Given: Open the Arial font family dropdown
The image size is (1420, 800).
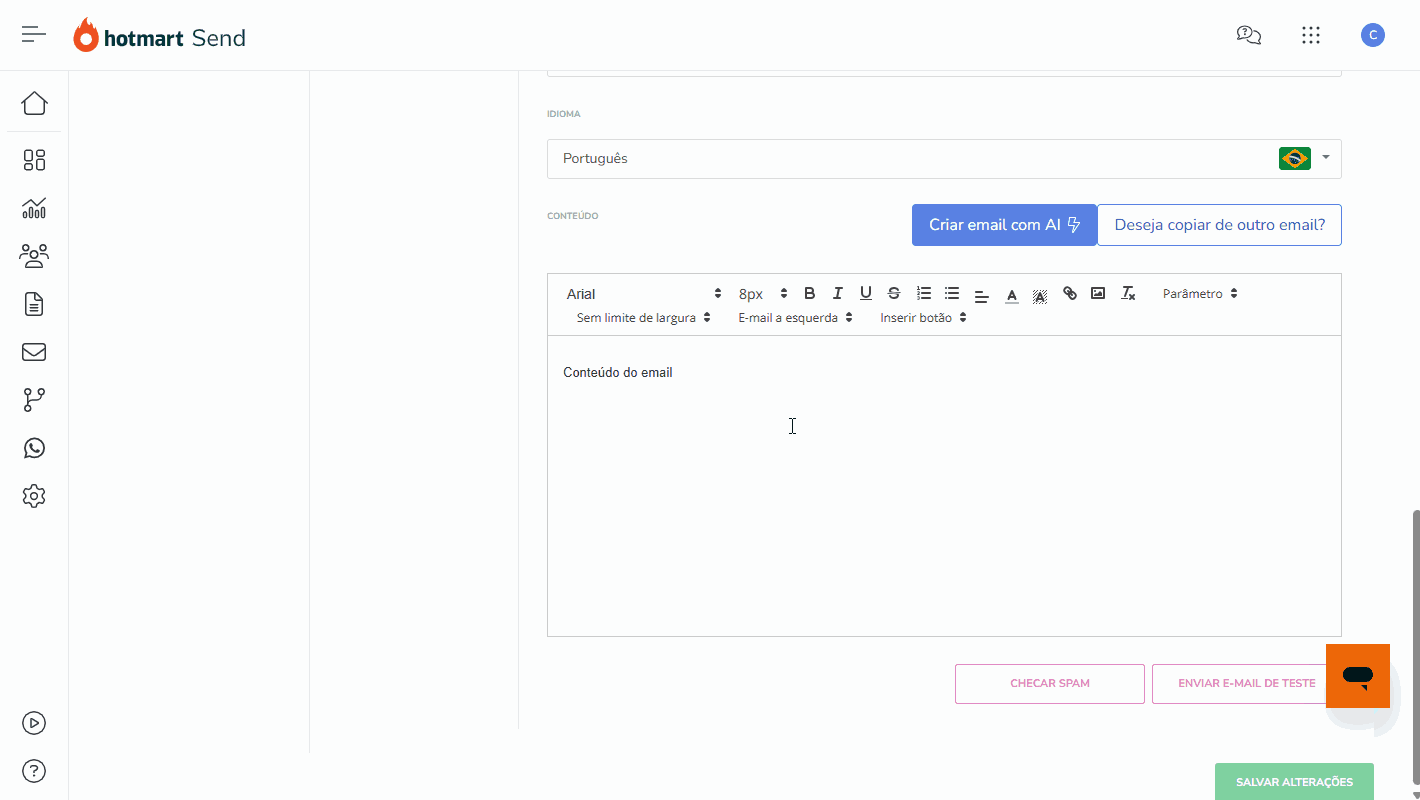Looking at the screenshot, I should 644,294.
